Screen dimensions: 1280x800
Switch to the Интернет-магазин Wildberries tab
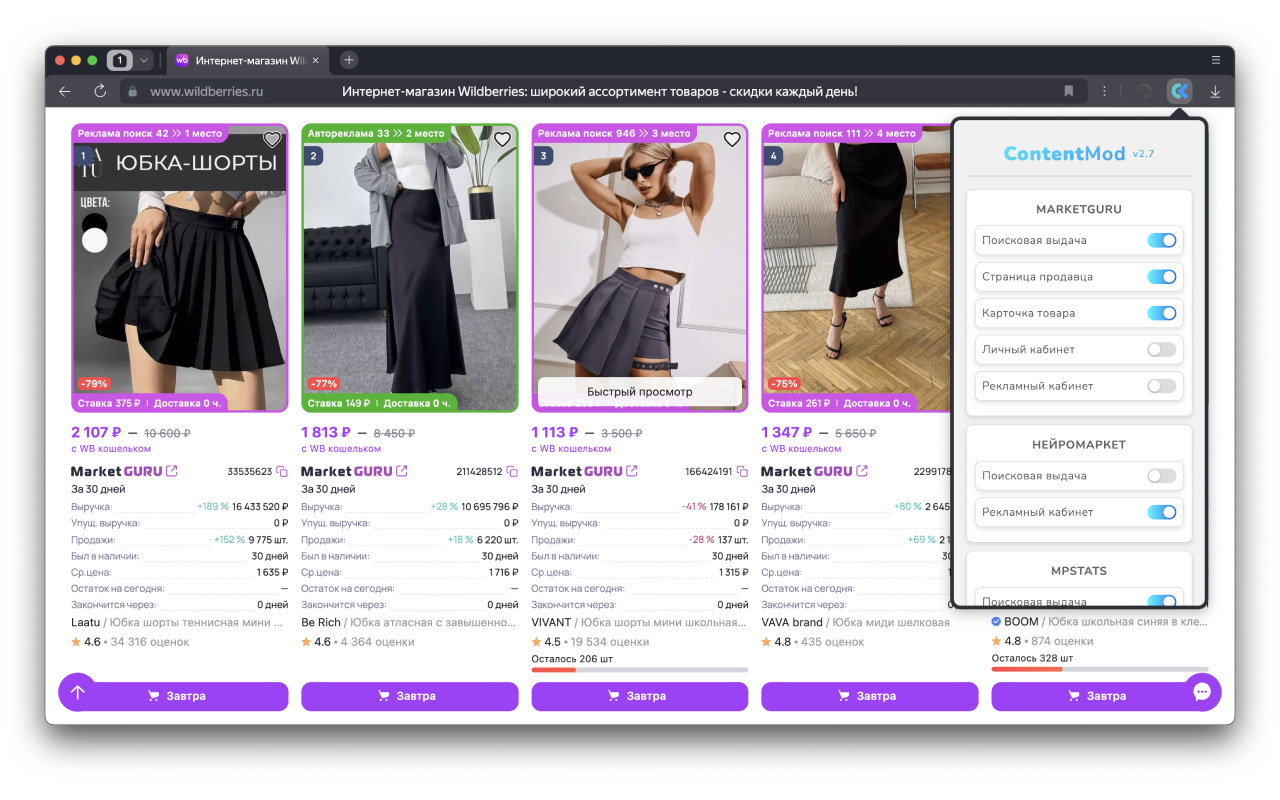click(248, 60)
